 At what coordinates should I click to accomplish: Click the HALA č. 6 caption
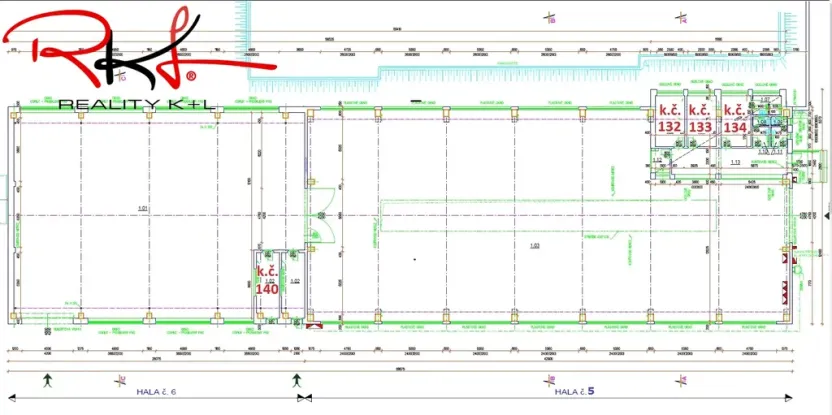click(x=156, y=392)
